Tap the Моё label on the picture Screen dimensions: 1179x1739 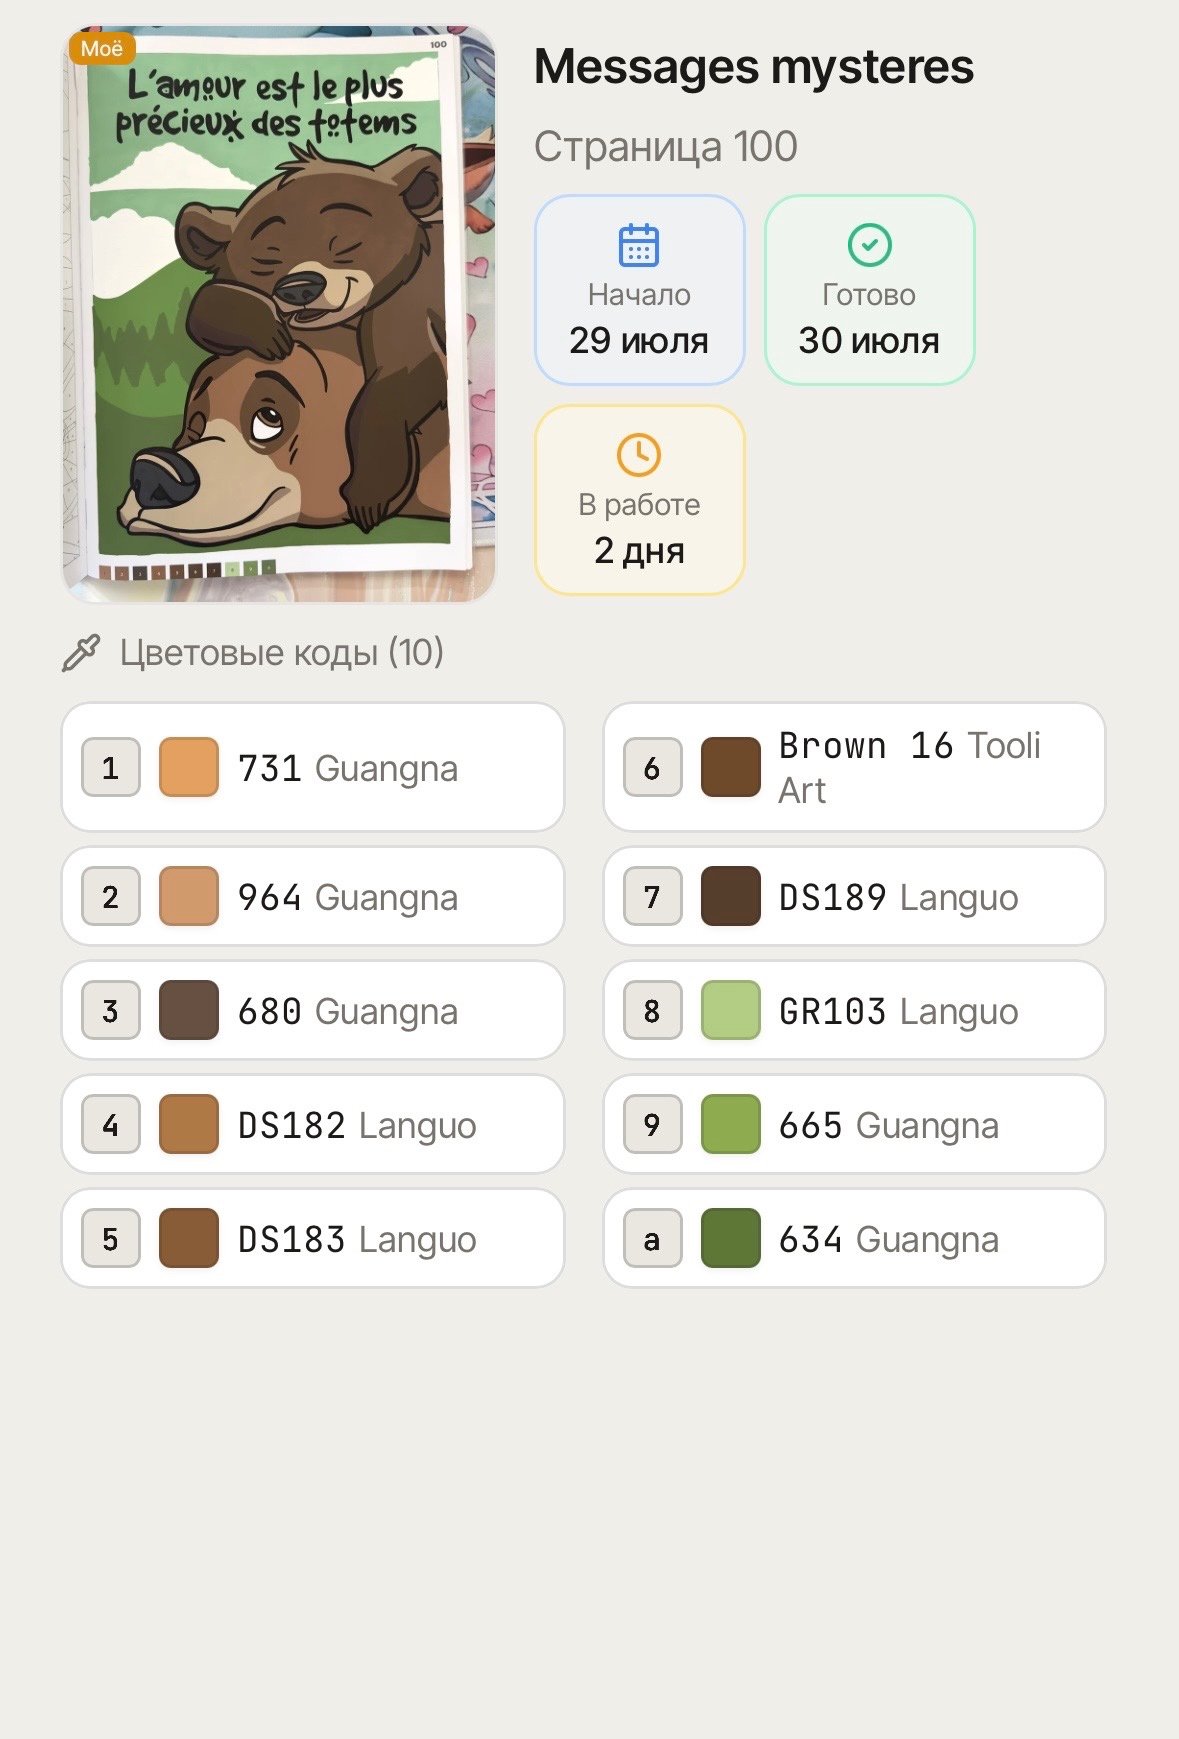coord(102,48)
